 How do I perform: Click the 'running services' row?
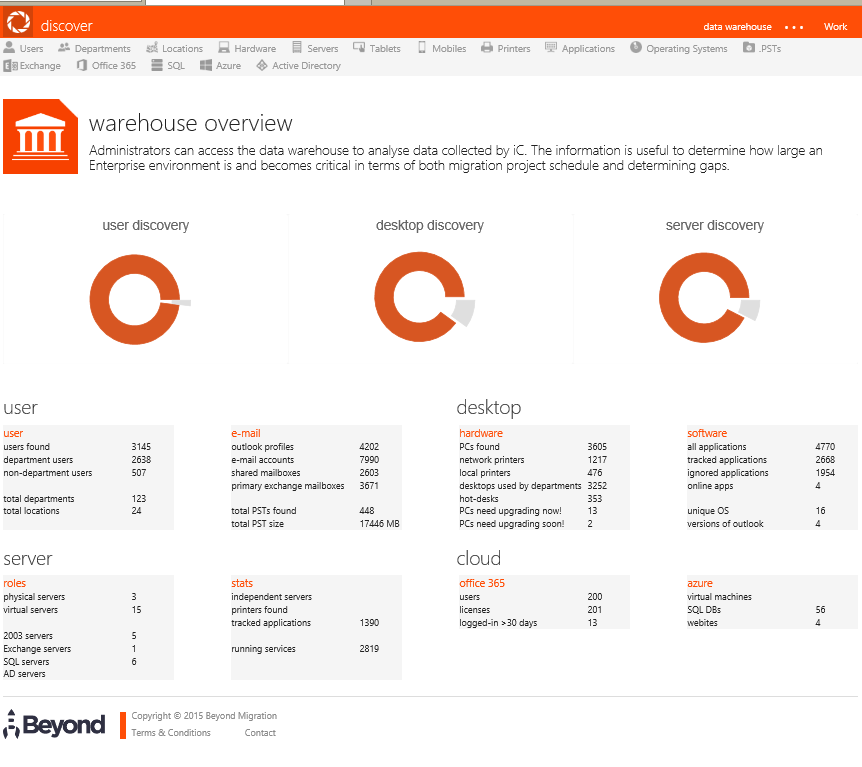[316, 649]
